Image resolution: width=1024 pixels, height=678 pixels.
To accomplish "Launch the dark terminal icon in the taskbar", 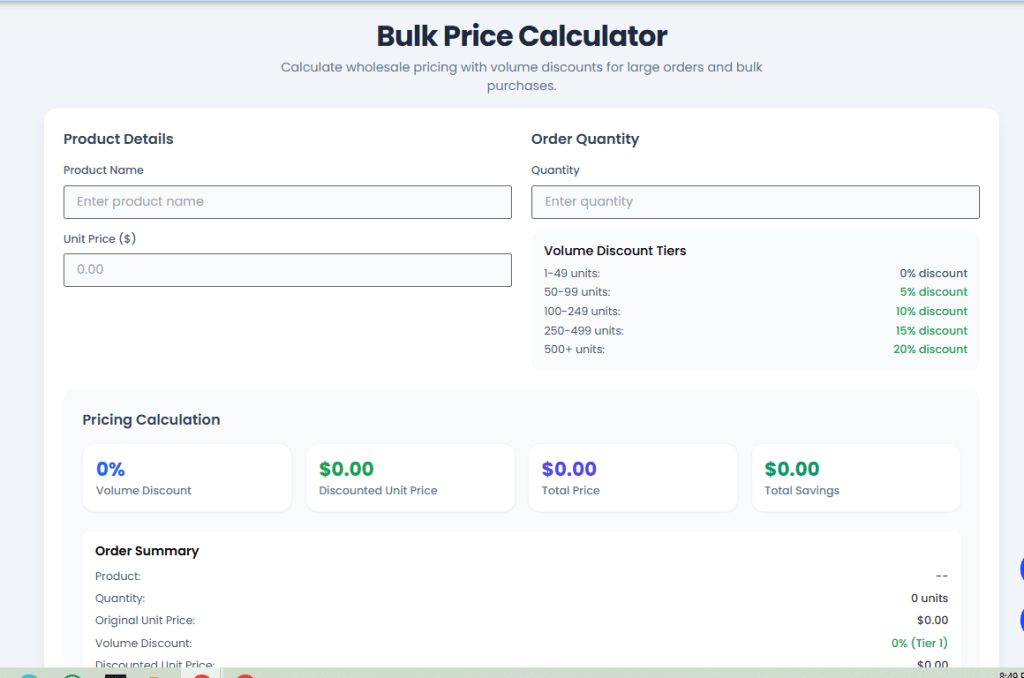I will (114, 675).
